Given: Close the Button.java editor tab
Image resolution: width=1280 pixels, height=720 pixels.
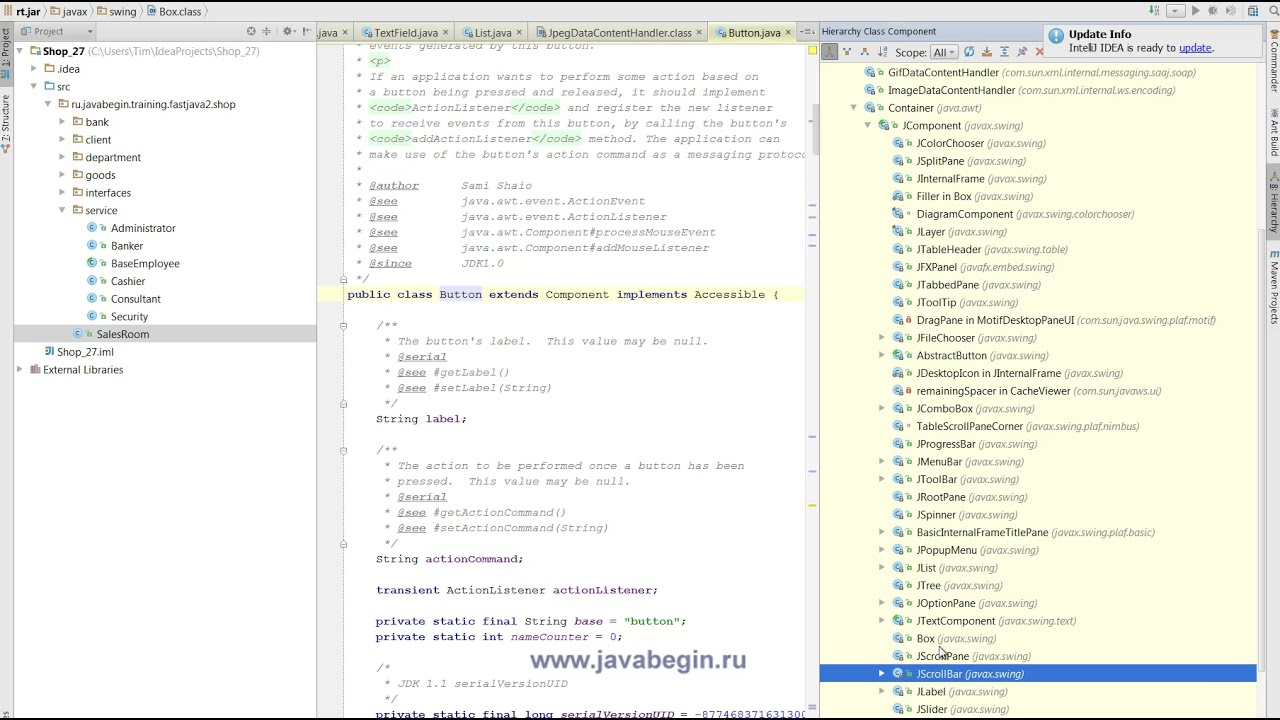Looking at the screenshot, I should (x=788, y=32).
